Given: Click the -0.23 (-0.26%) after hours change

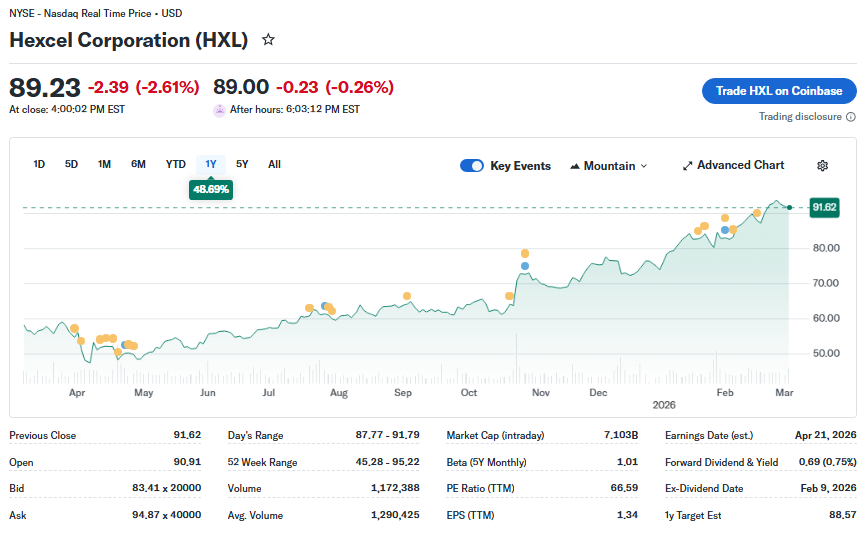Looking at the screenshot, I should 335,87.
